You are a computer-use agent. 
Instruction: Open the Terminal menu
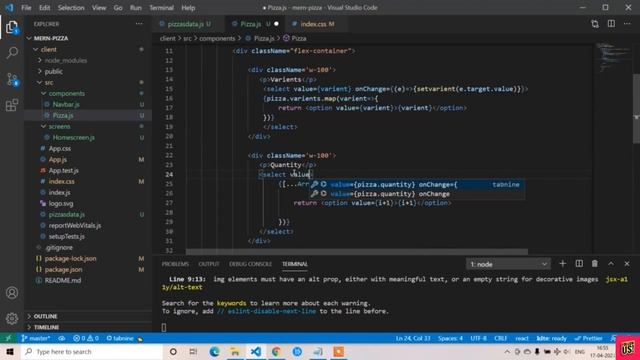161,8
